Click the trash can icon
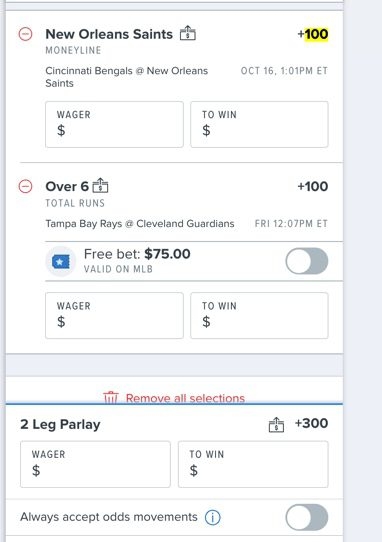The width and height of the screenshot is (382, 542). pyautogui.click(x=111, y=398)
